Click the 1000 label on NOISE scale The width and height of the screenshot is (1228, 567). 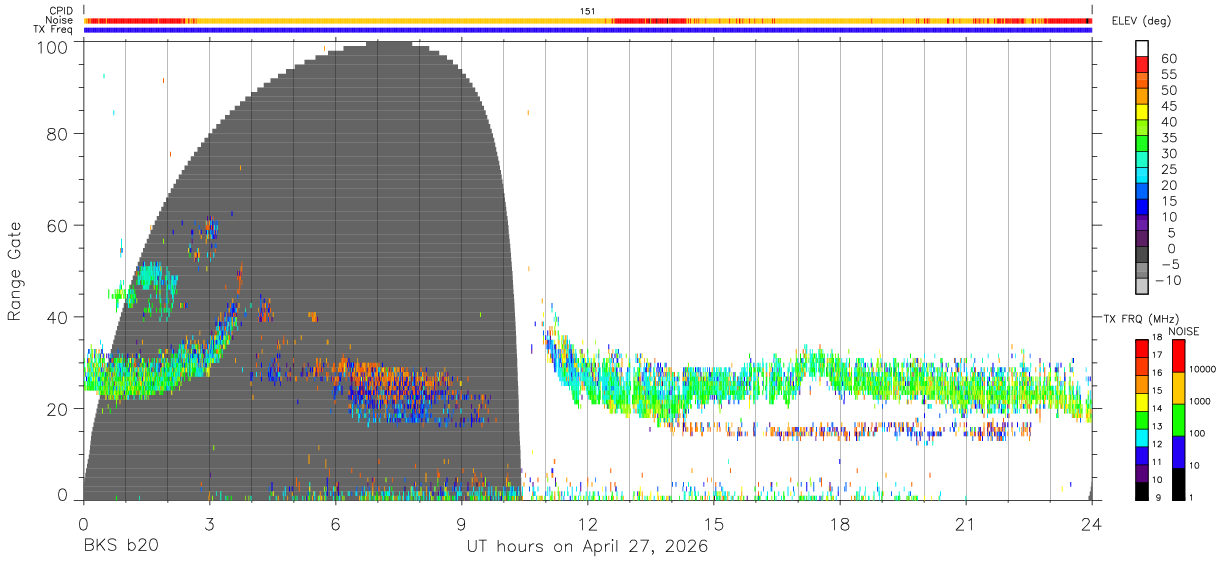(1201, 402)
